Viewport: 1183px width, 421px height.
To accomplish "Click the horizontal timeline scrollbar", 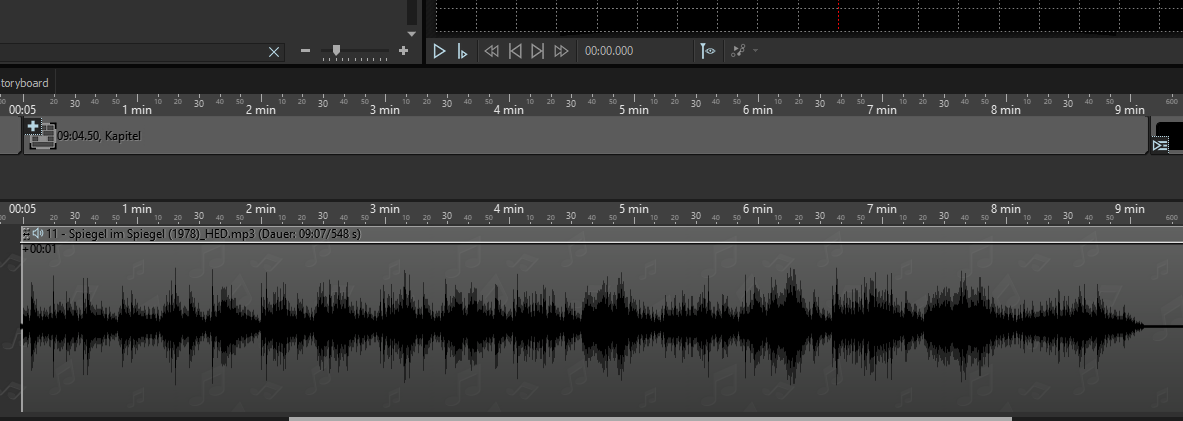I will (650, 418).
